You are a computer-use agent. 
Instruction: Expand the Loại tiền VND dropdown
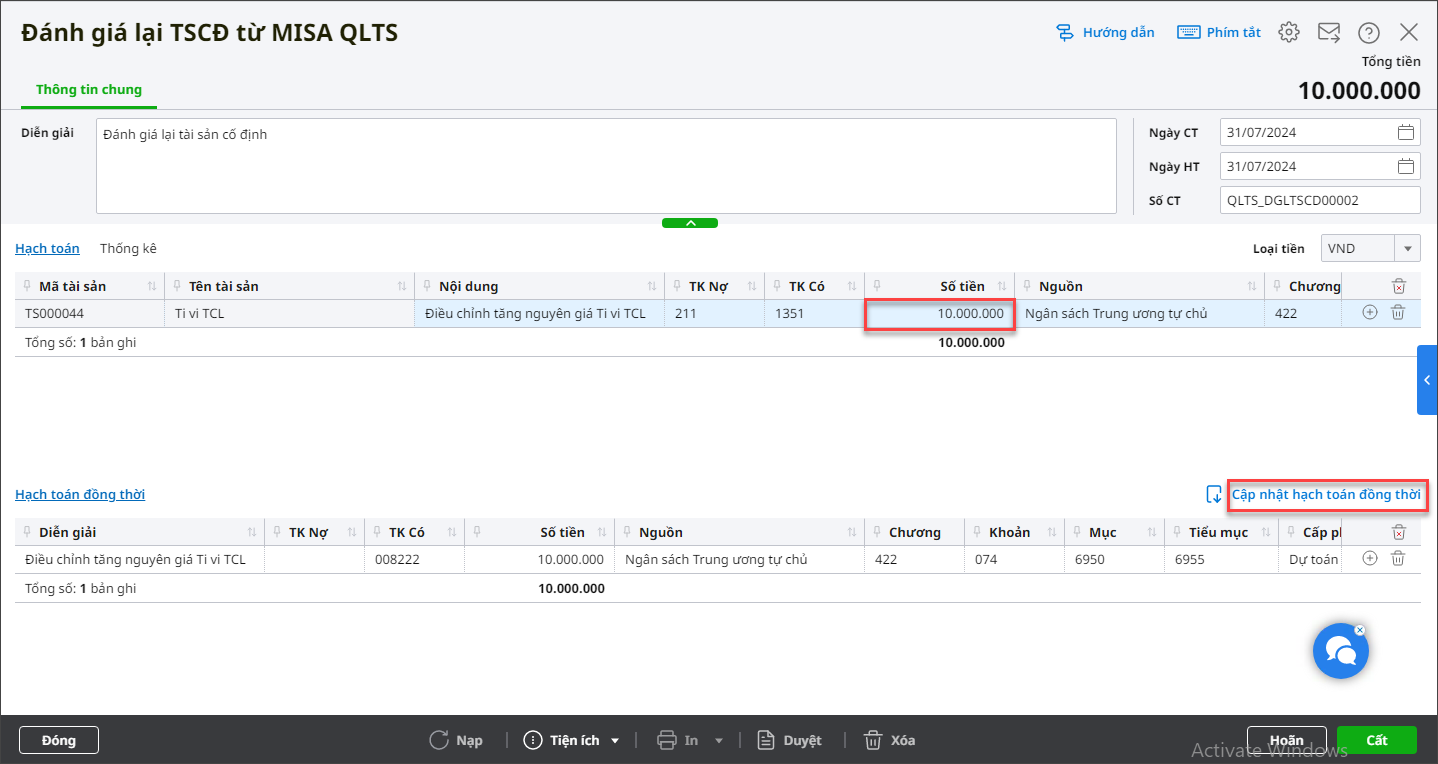1408,248
